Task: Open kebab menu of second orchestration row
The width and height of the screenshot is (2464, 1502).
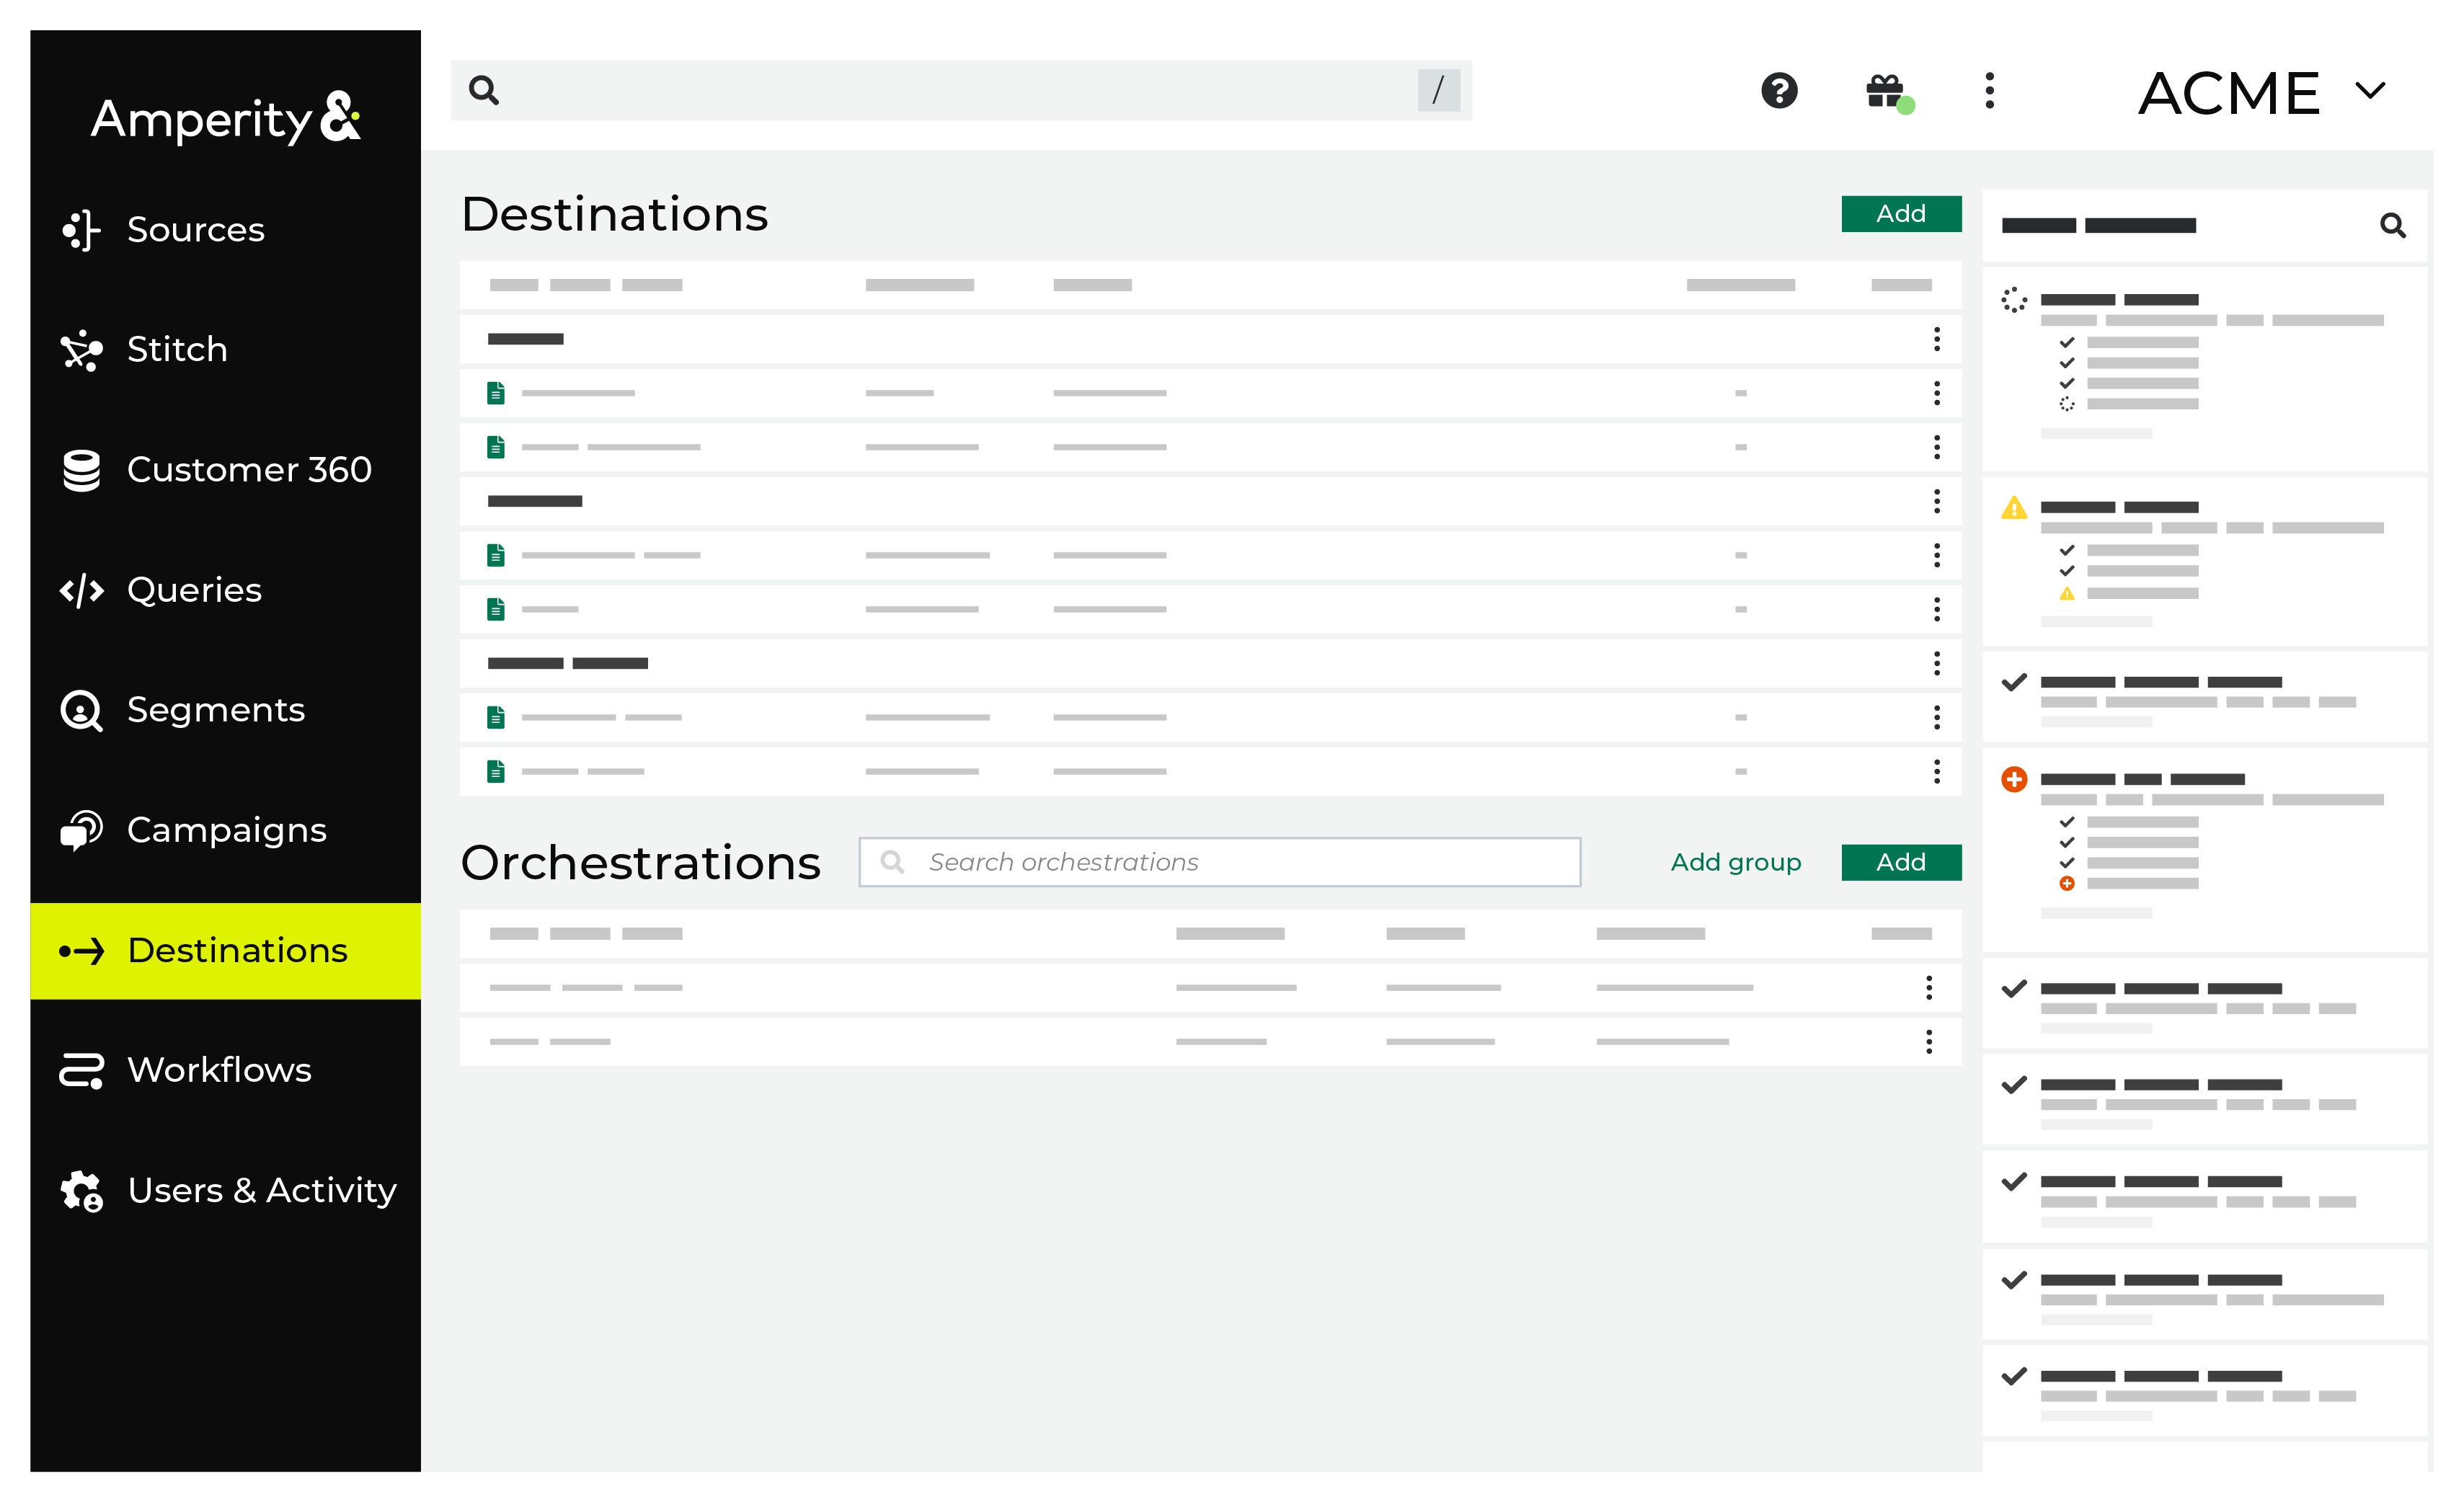Action: pyautogui.click(x=1929, y=1042)
